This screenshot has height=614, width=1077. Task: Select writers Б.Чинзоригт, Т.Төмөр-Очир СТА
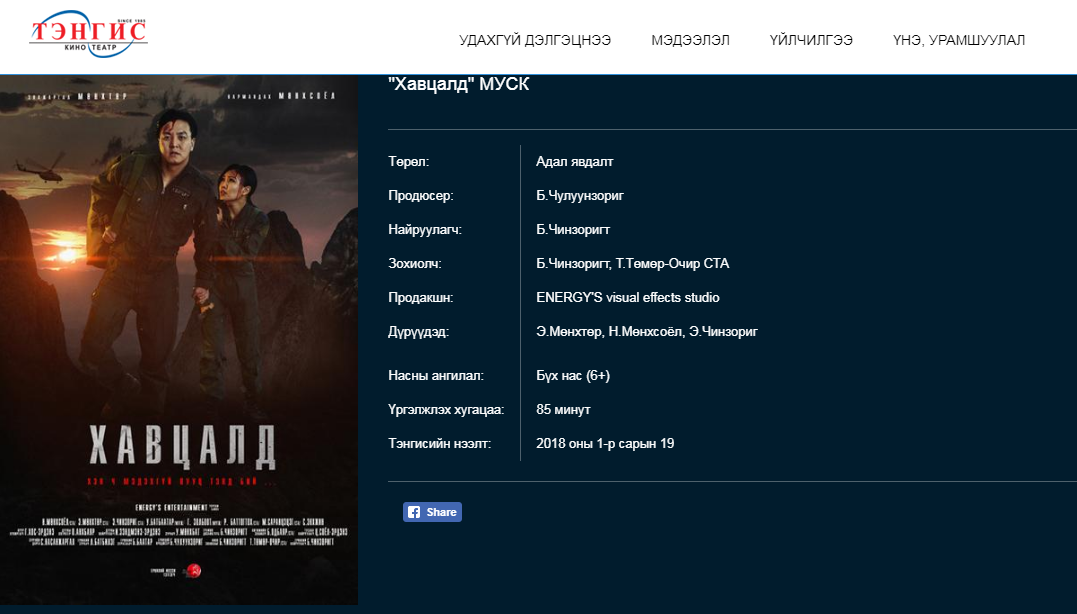click(633, 264)
